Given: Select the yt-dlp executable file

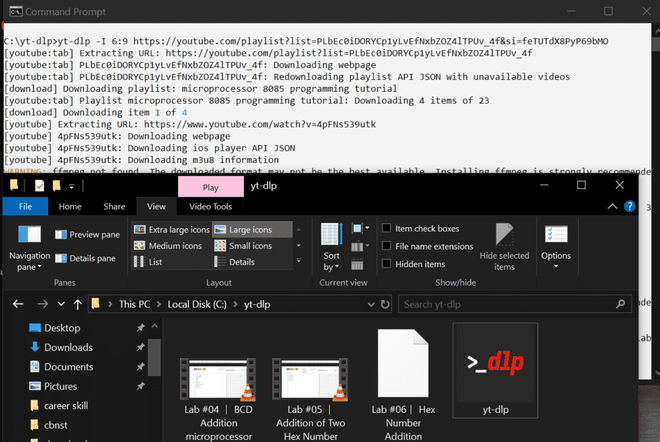Looking at the screenshot, I should [495, 370].
